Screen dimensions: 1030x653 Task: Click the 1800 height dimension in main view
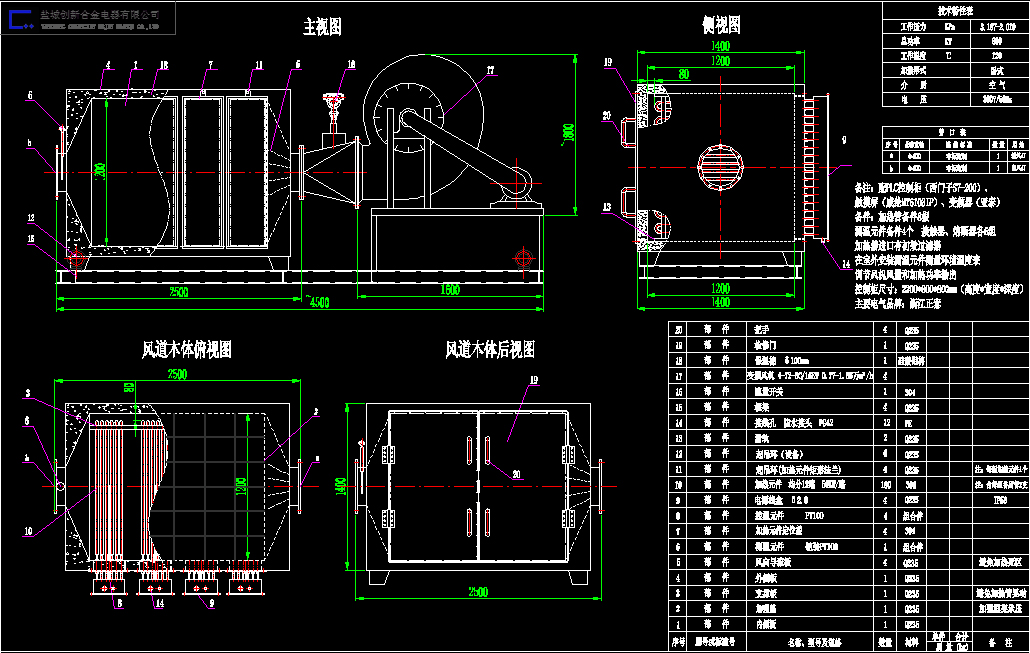pos(568,133)
